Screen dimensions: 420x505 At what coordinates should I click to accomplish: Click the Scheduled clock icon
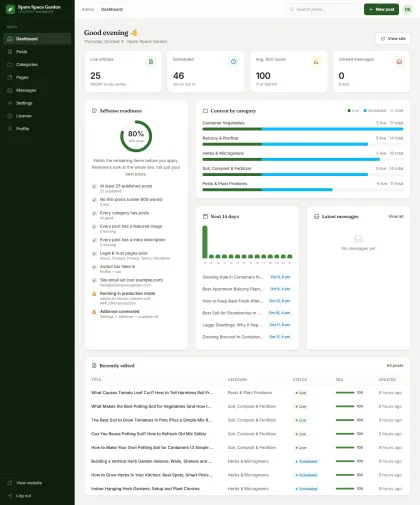coord(233,62)
